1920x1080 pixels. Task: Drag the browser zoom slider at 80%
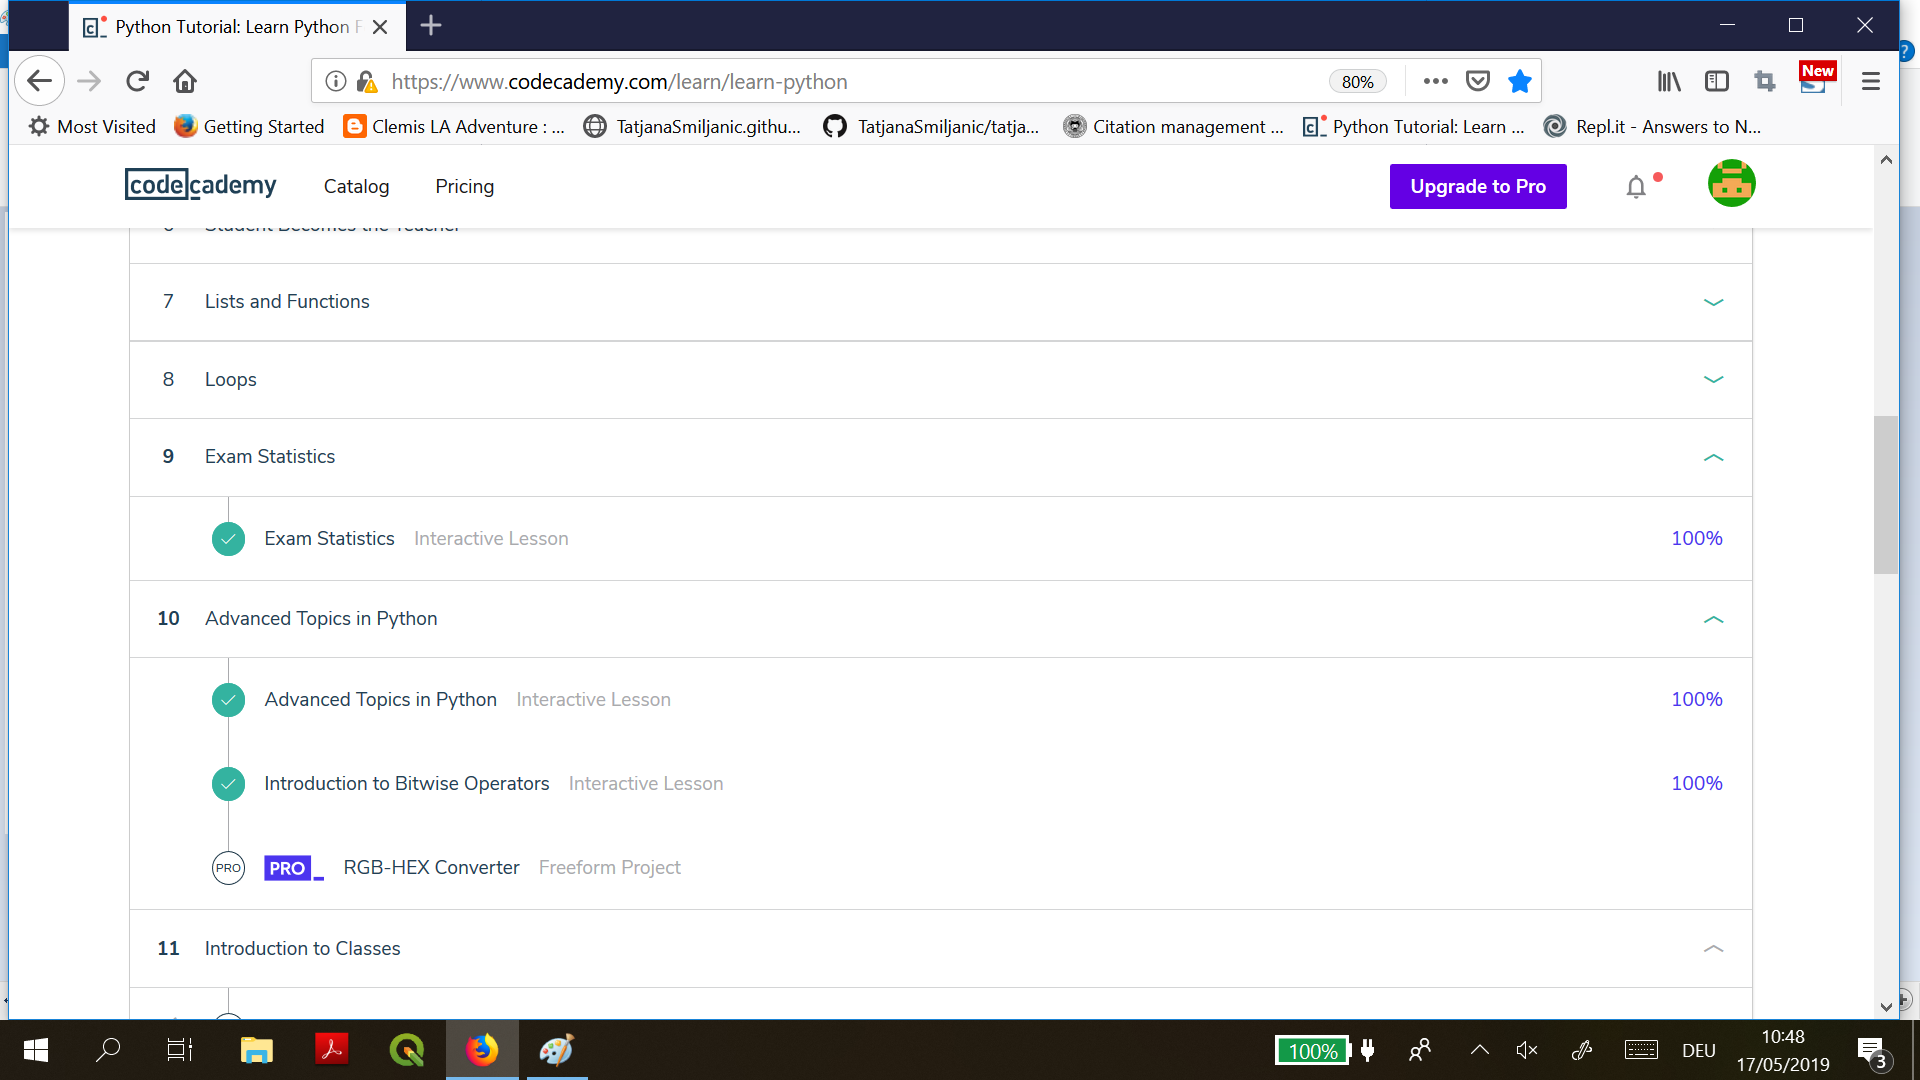tap(1357, 82)
